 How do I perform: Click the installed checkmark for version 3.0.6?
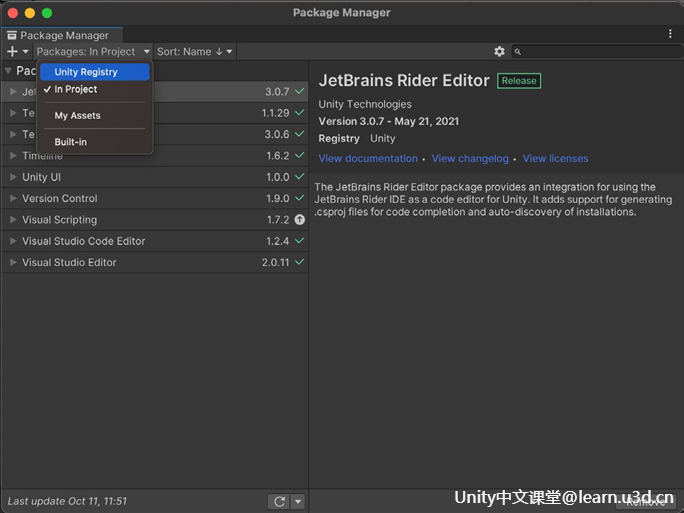click(x=300, y=134)
